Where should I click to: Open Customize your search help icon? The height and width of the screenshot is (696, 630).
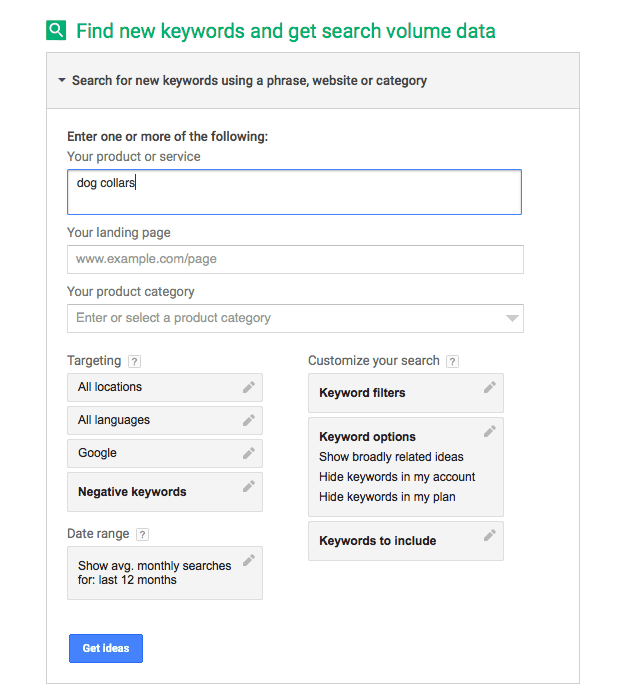[x=452, y=361]
